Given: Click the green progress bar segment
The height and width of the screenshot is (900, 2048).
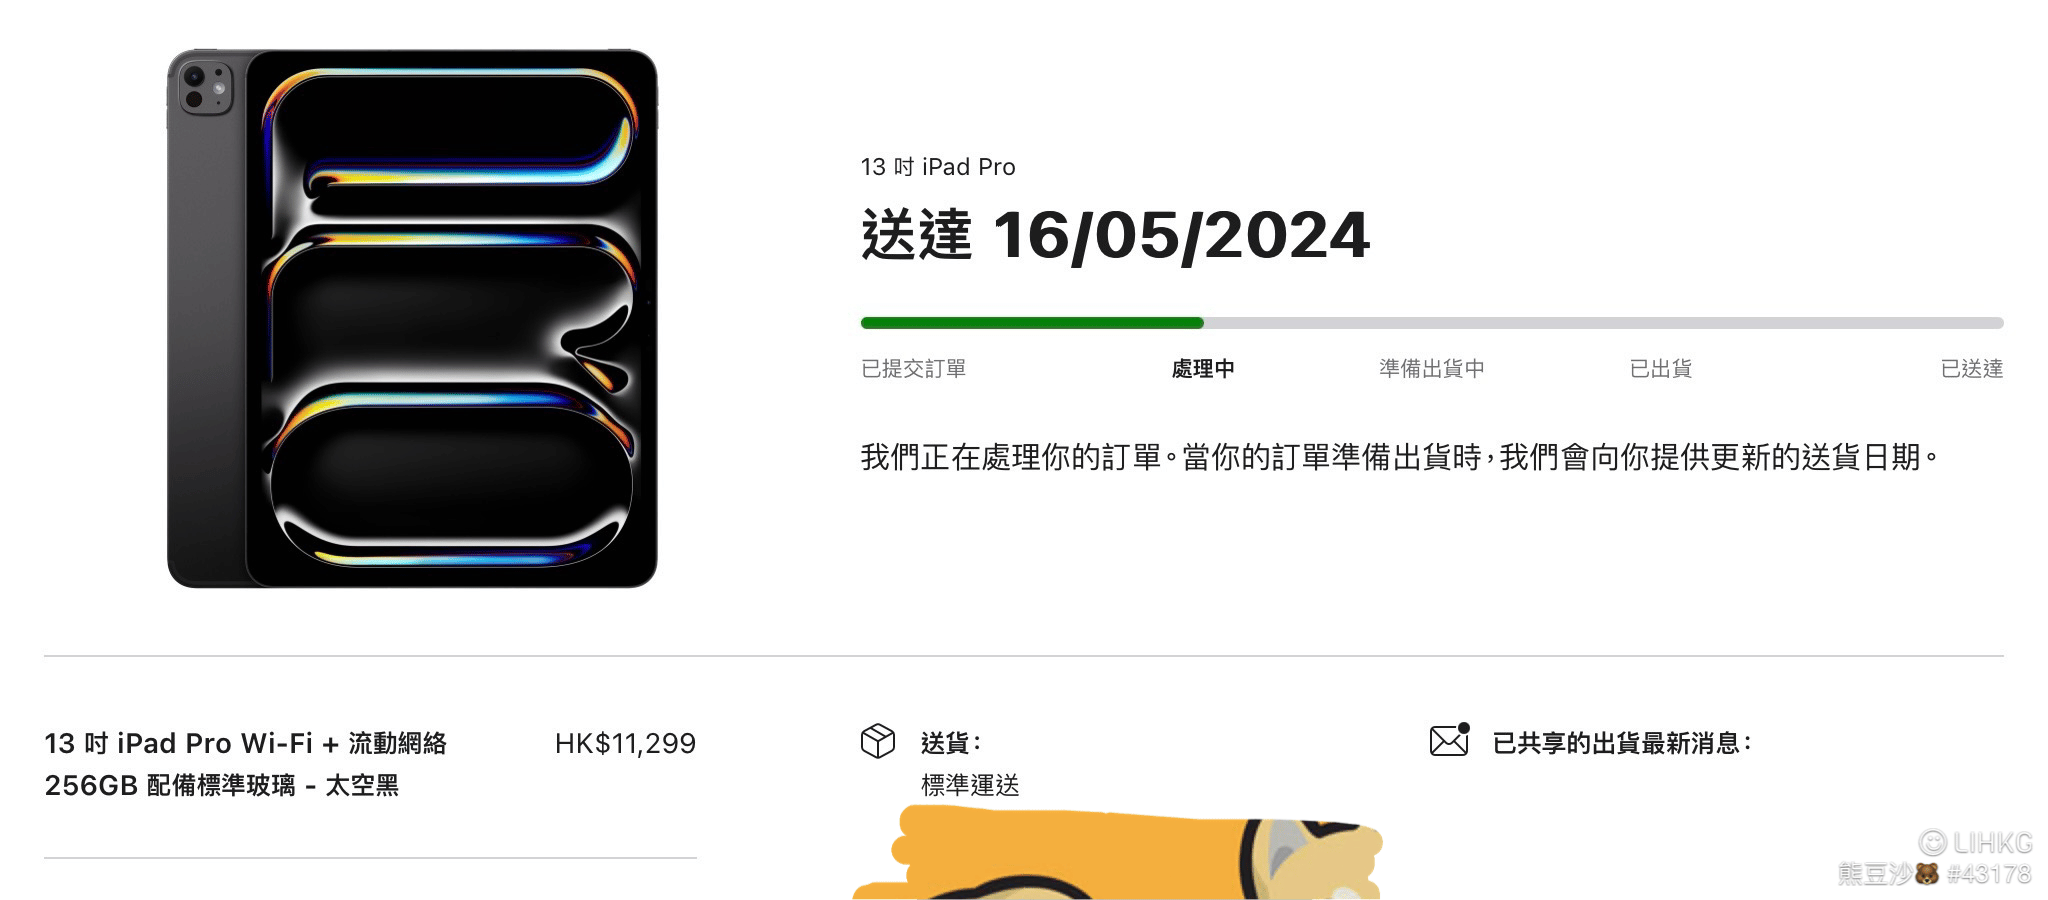Looking at the screenshot, I should [1032, 323].
